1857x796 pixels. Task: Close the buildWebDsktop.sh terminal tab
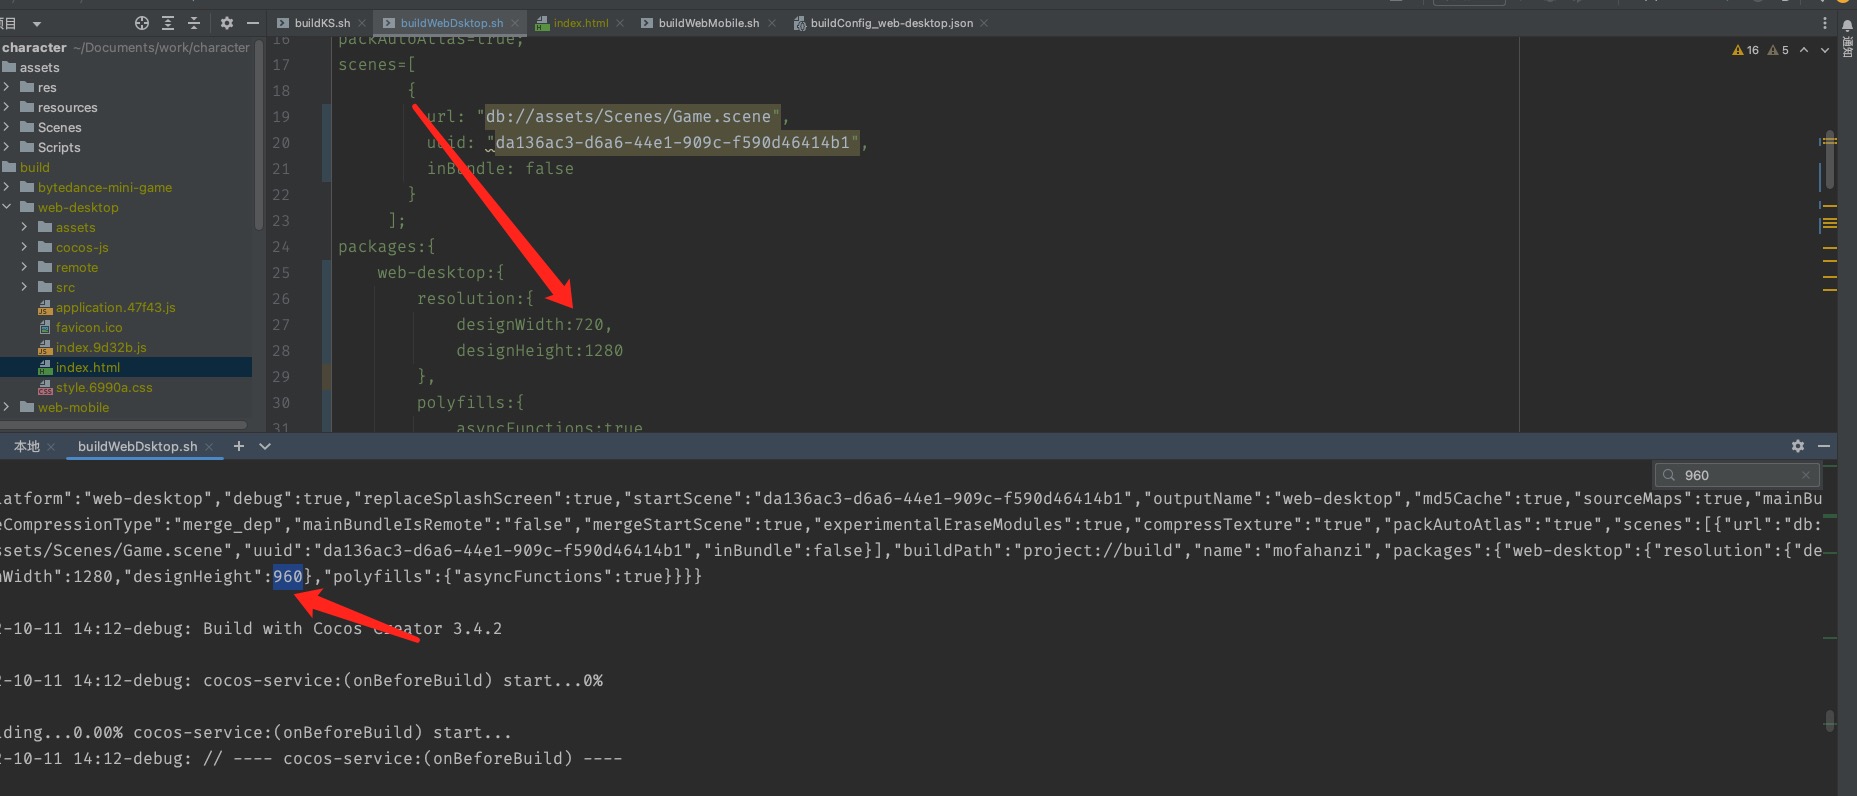coord(209,447)
